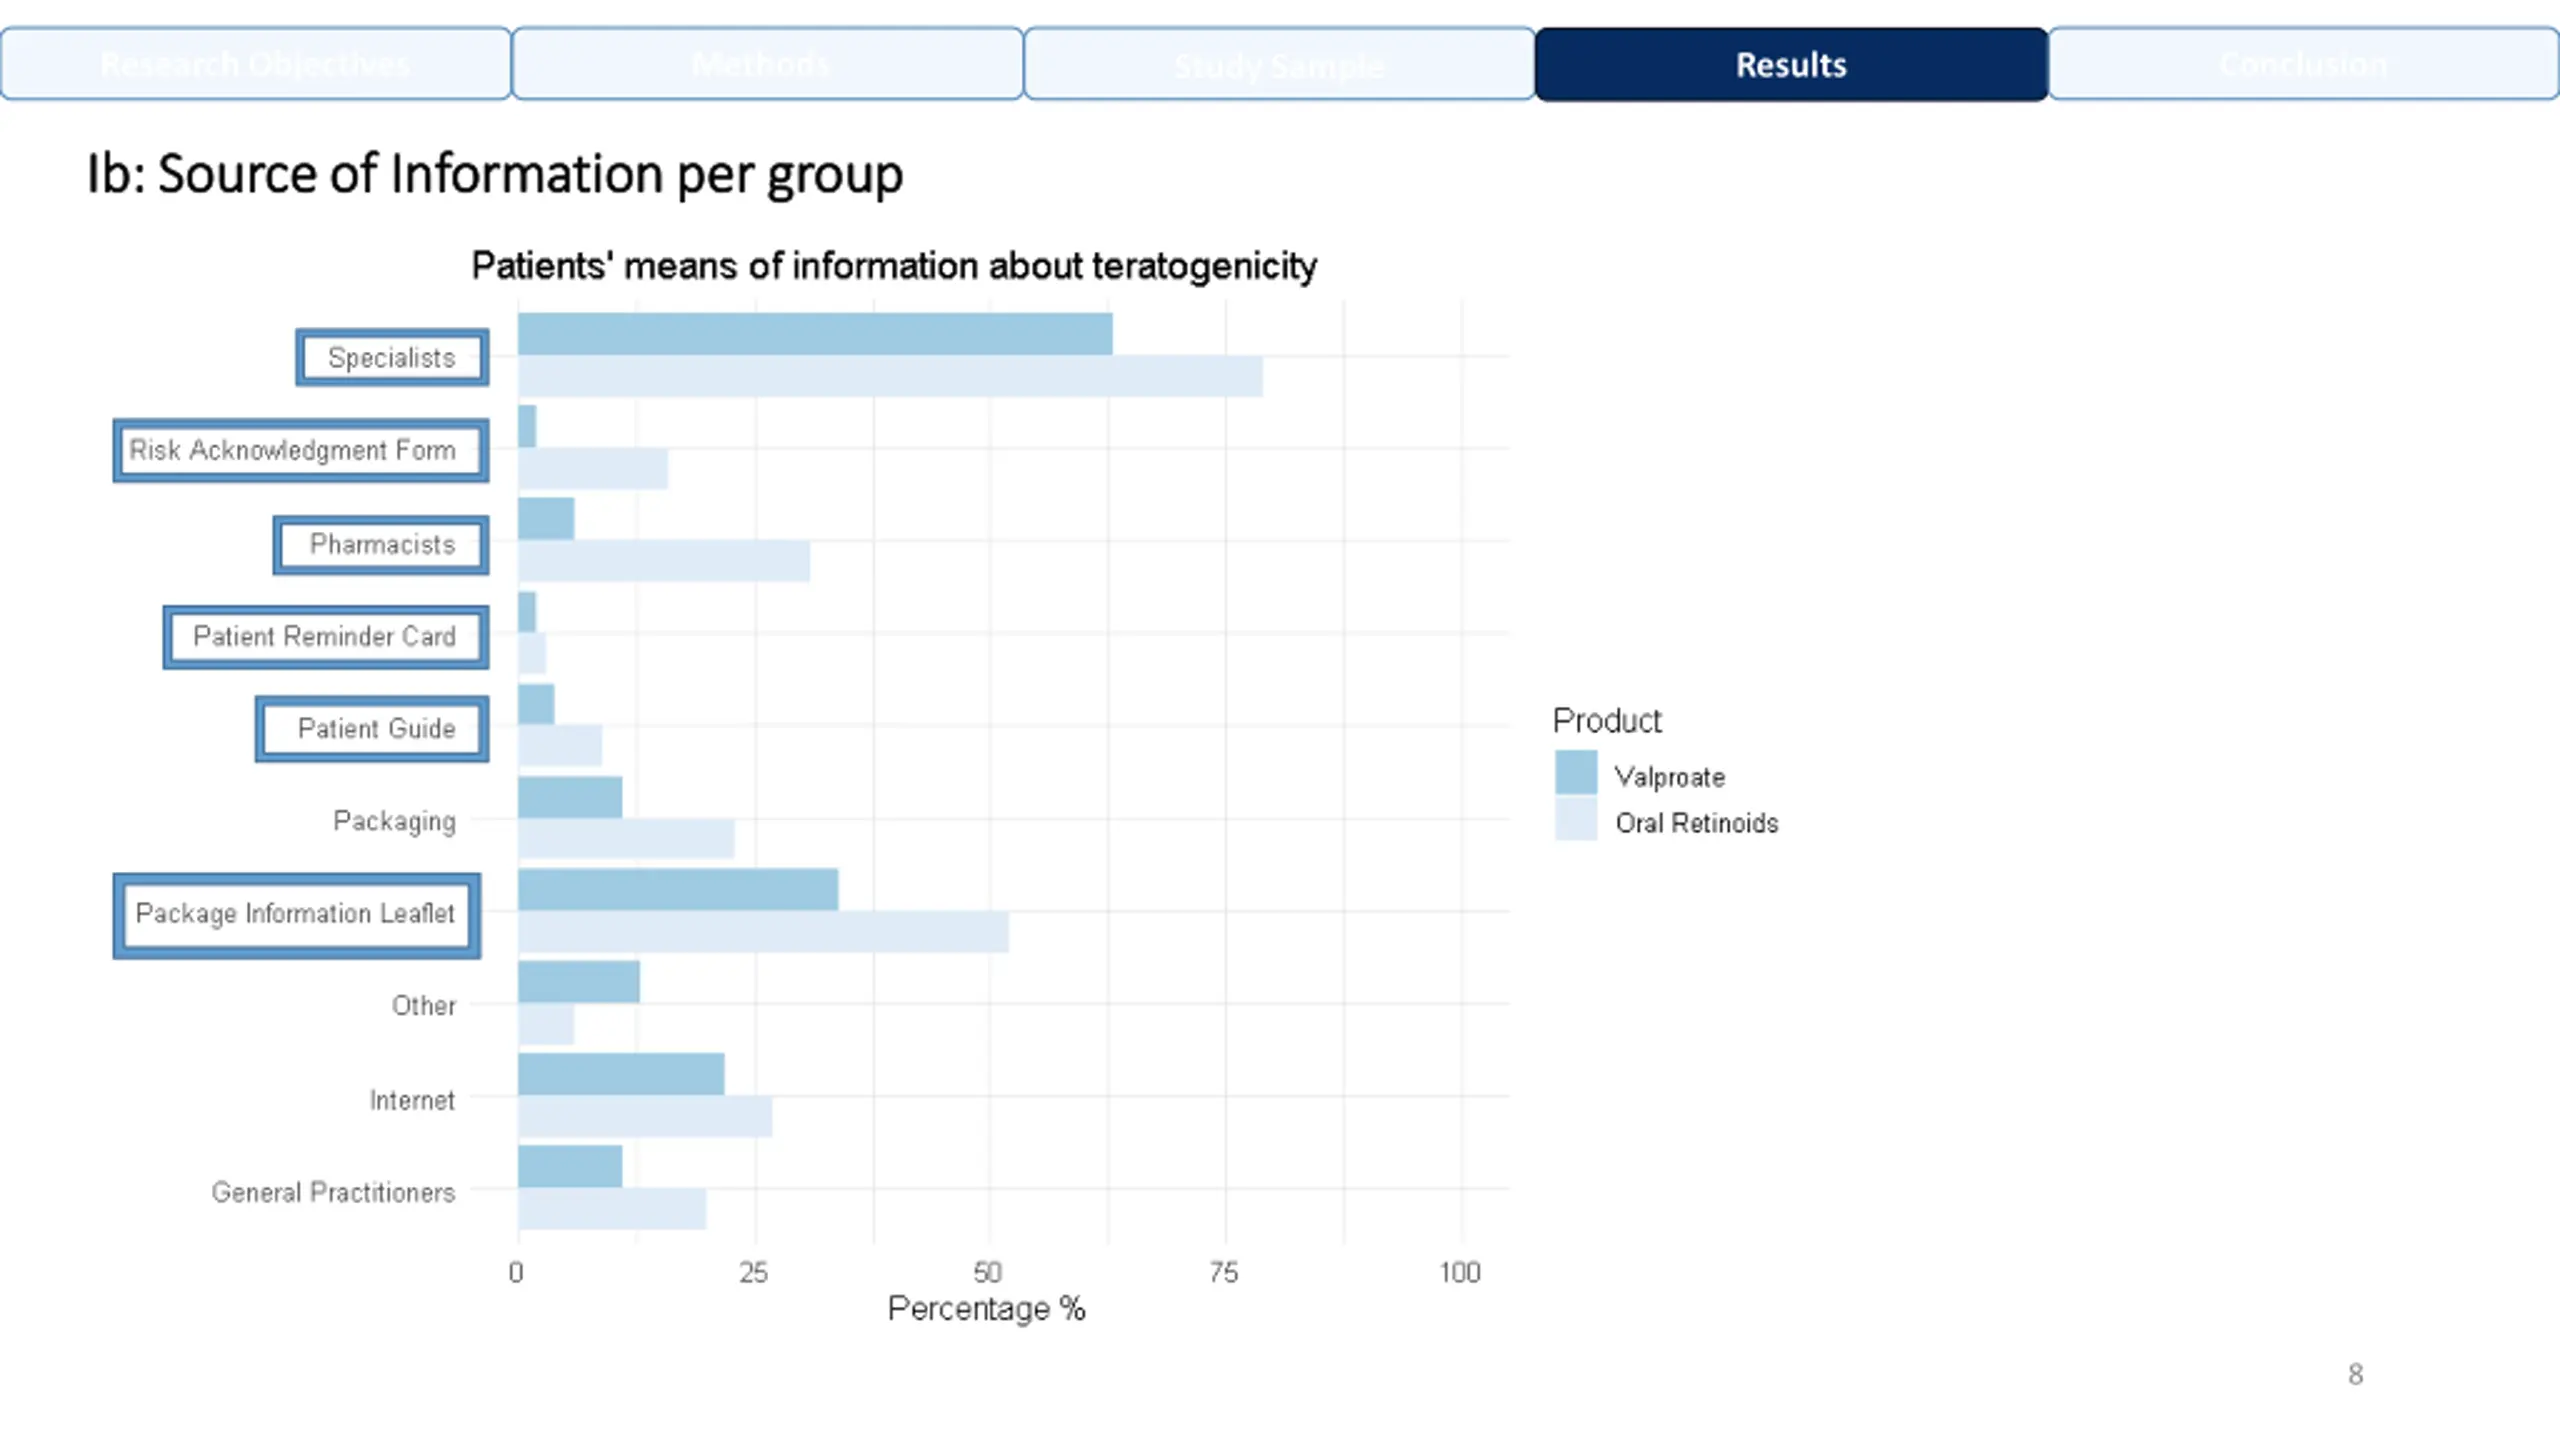The image size is (2560, 1440).
Task: Click the Risk Acknowledgment Form label
Action: coord(301,450)
